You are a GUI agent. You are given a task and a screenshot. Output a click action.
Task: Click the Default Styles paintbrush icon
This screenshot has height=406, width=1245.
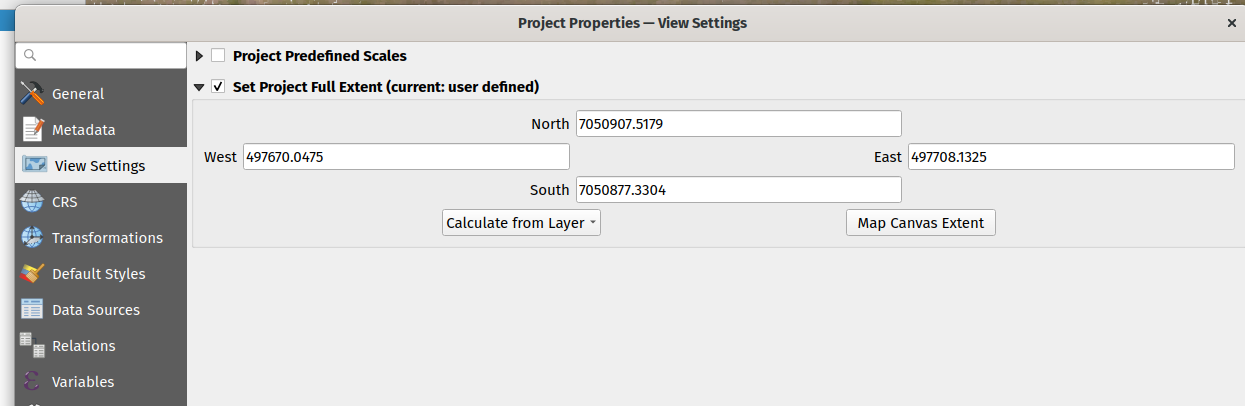click(x=33, y=274)
